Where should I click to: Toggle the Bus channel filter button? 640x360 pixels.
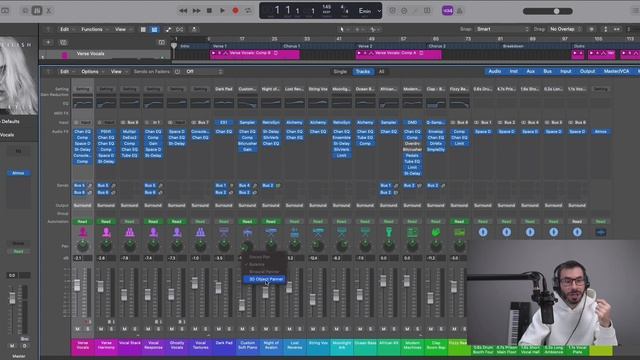point(547,71)
